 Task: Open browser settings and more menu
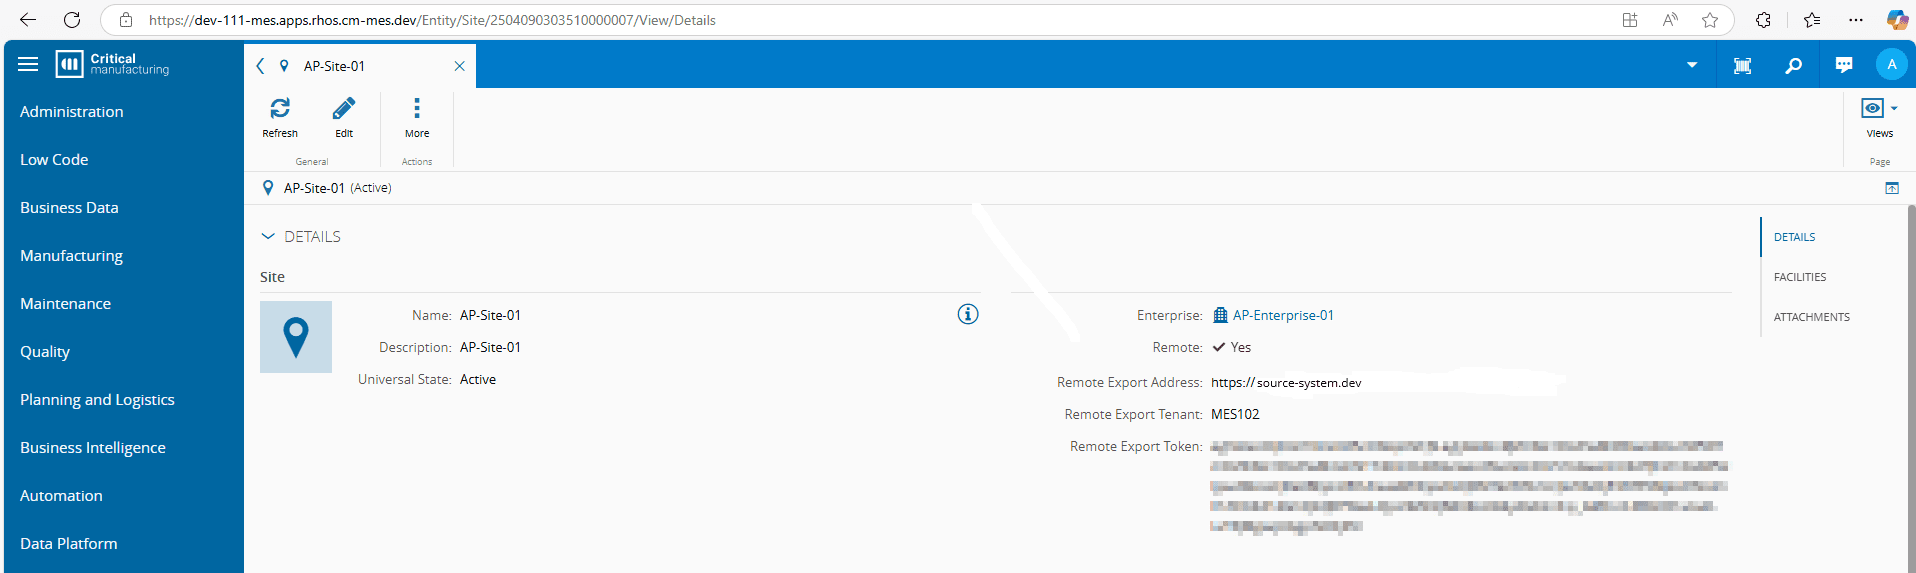1856,20
